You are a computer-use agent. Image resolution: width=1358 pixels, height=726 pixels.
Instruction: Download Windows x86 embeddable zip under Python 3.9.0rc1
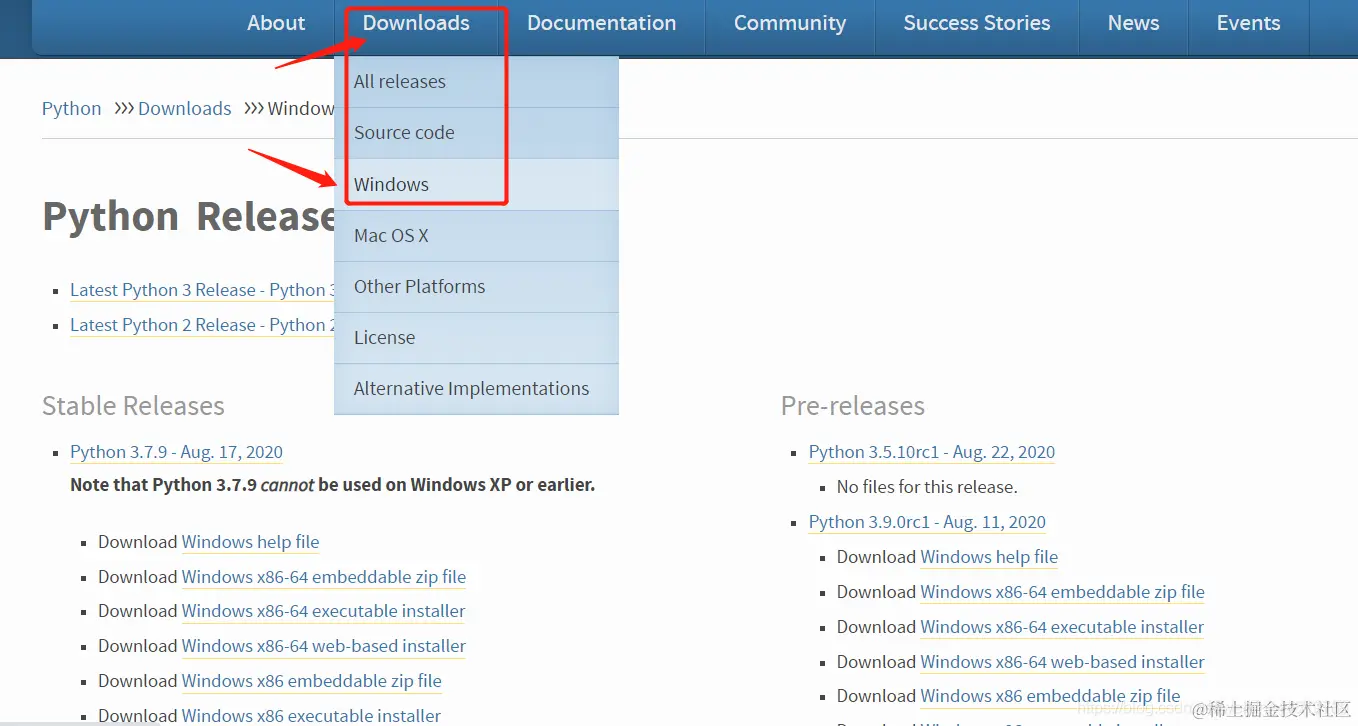[1050, 696]
